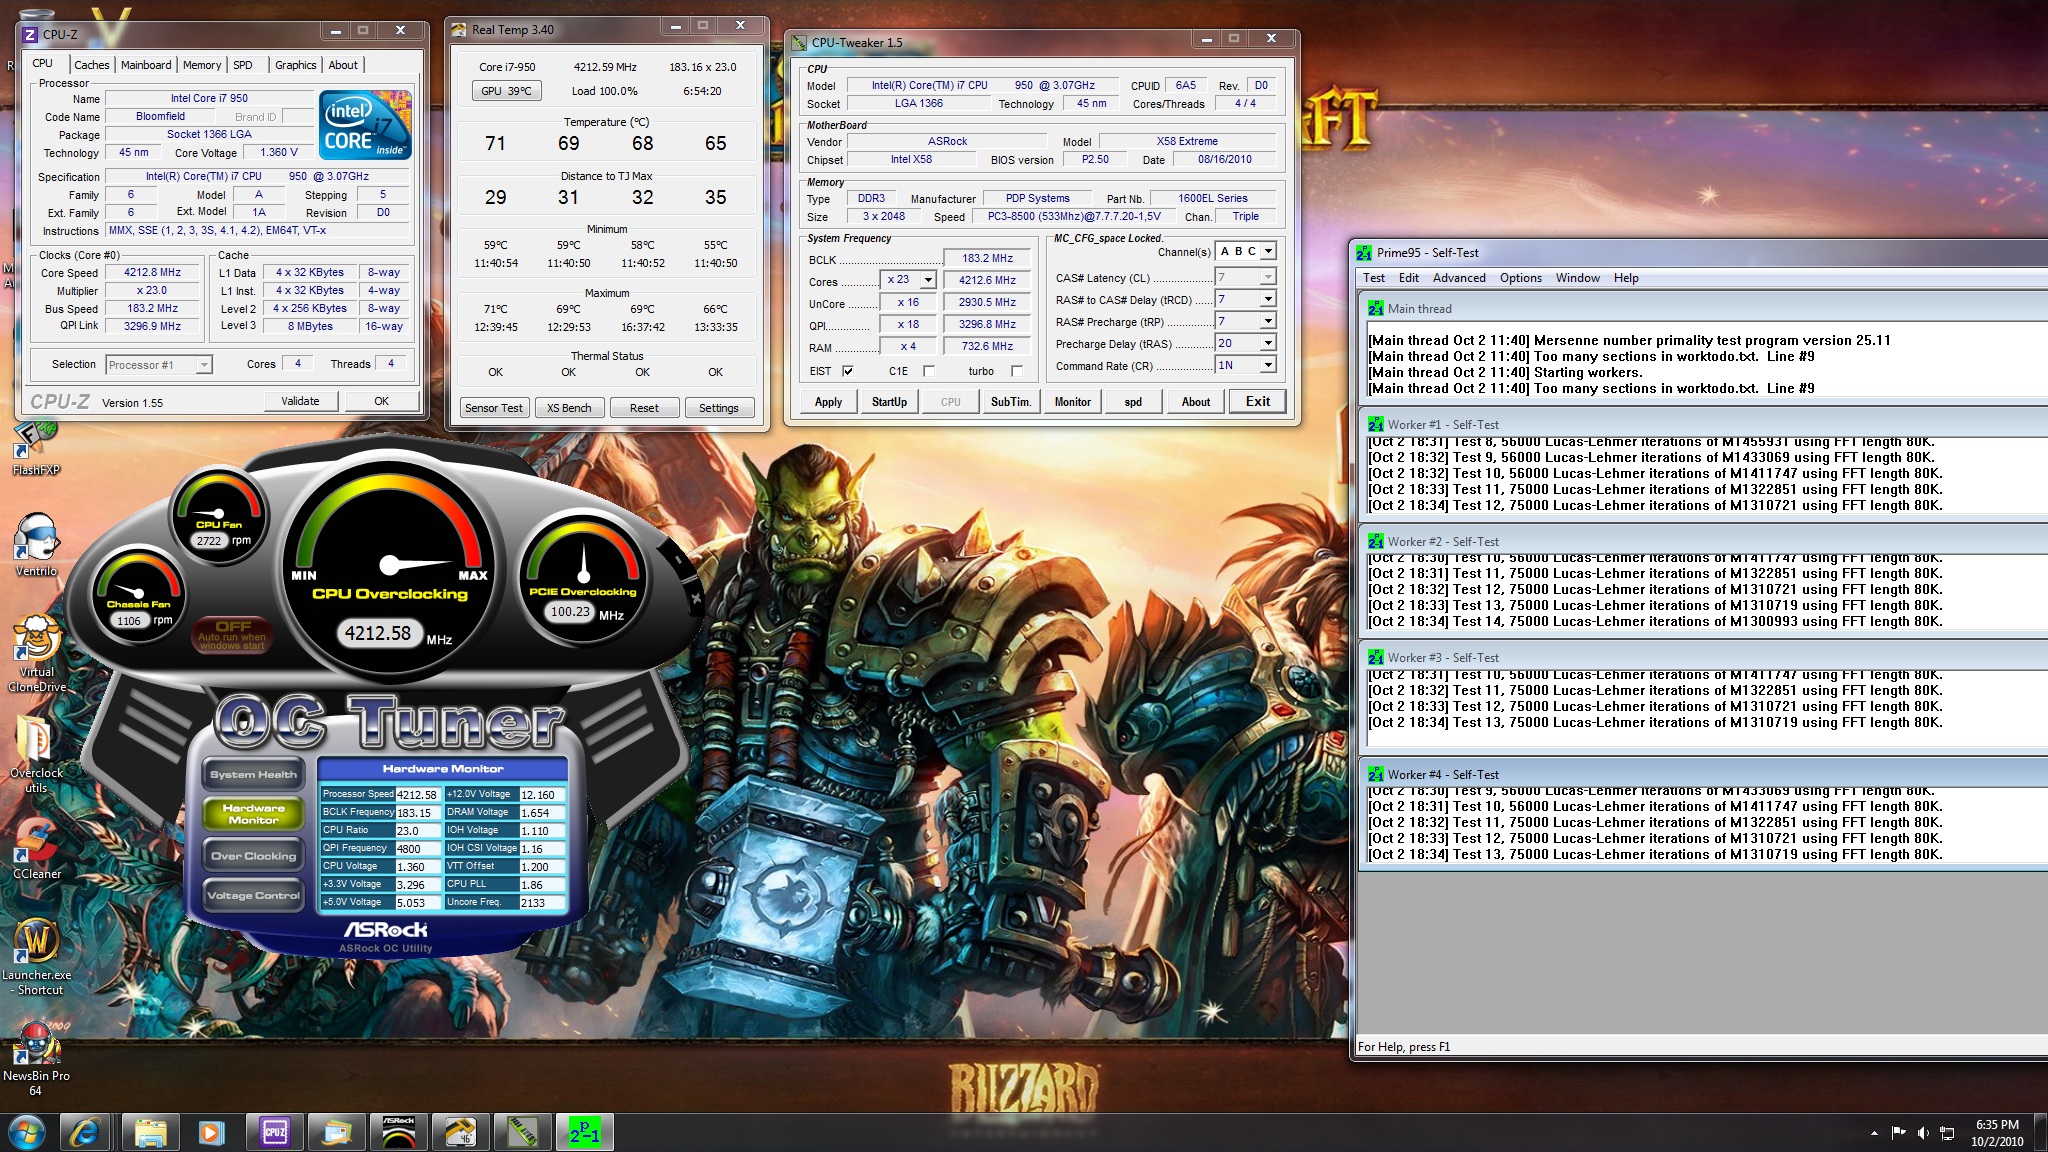Open the Command Rate (CR) dropdown

pos(1268,365)
